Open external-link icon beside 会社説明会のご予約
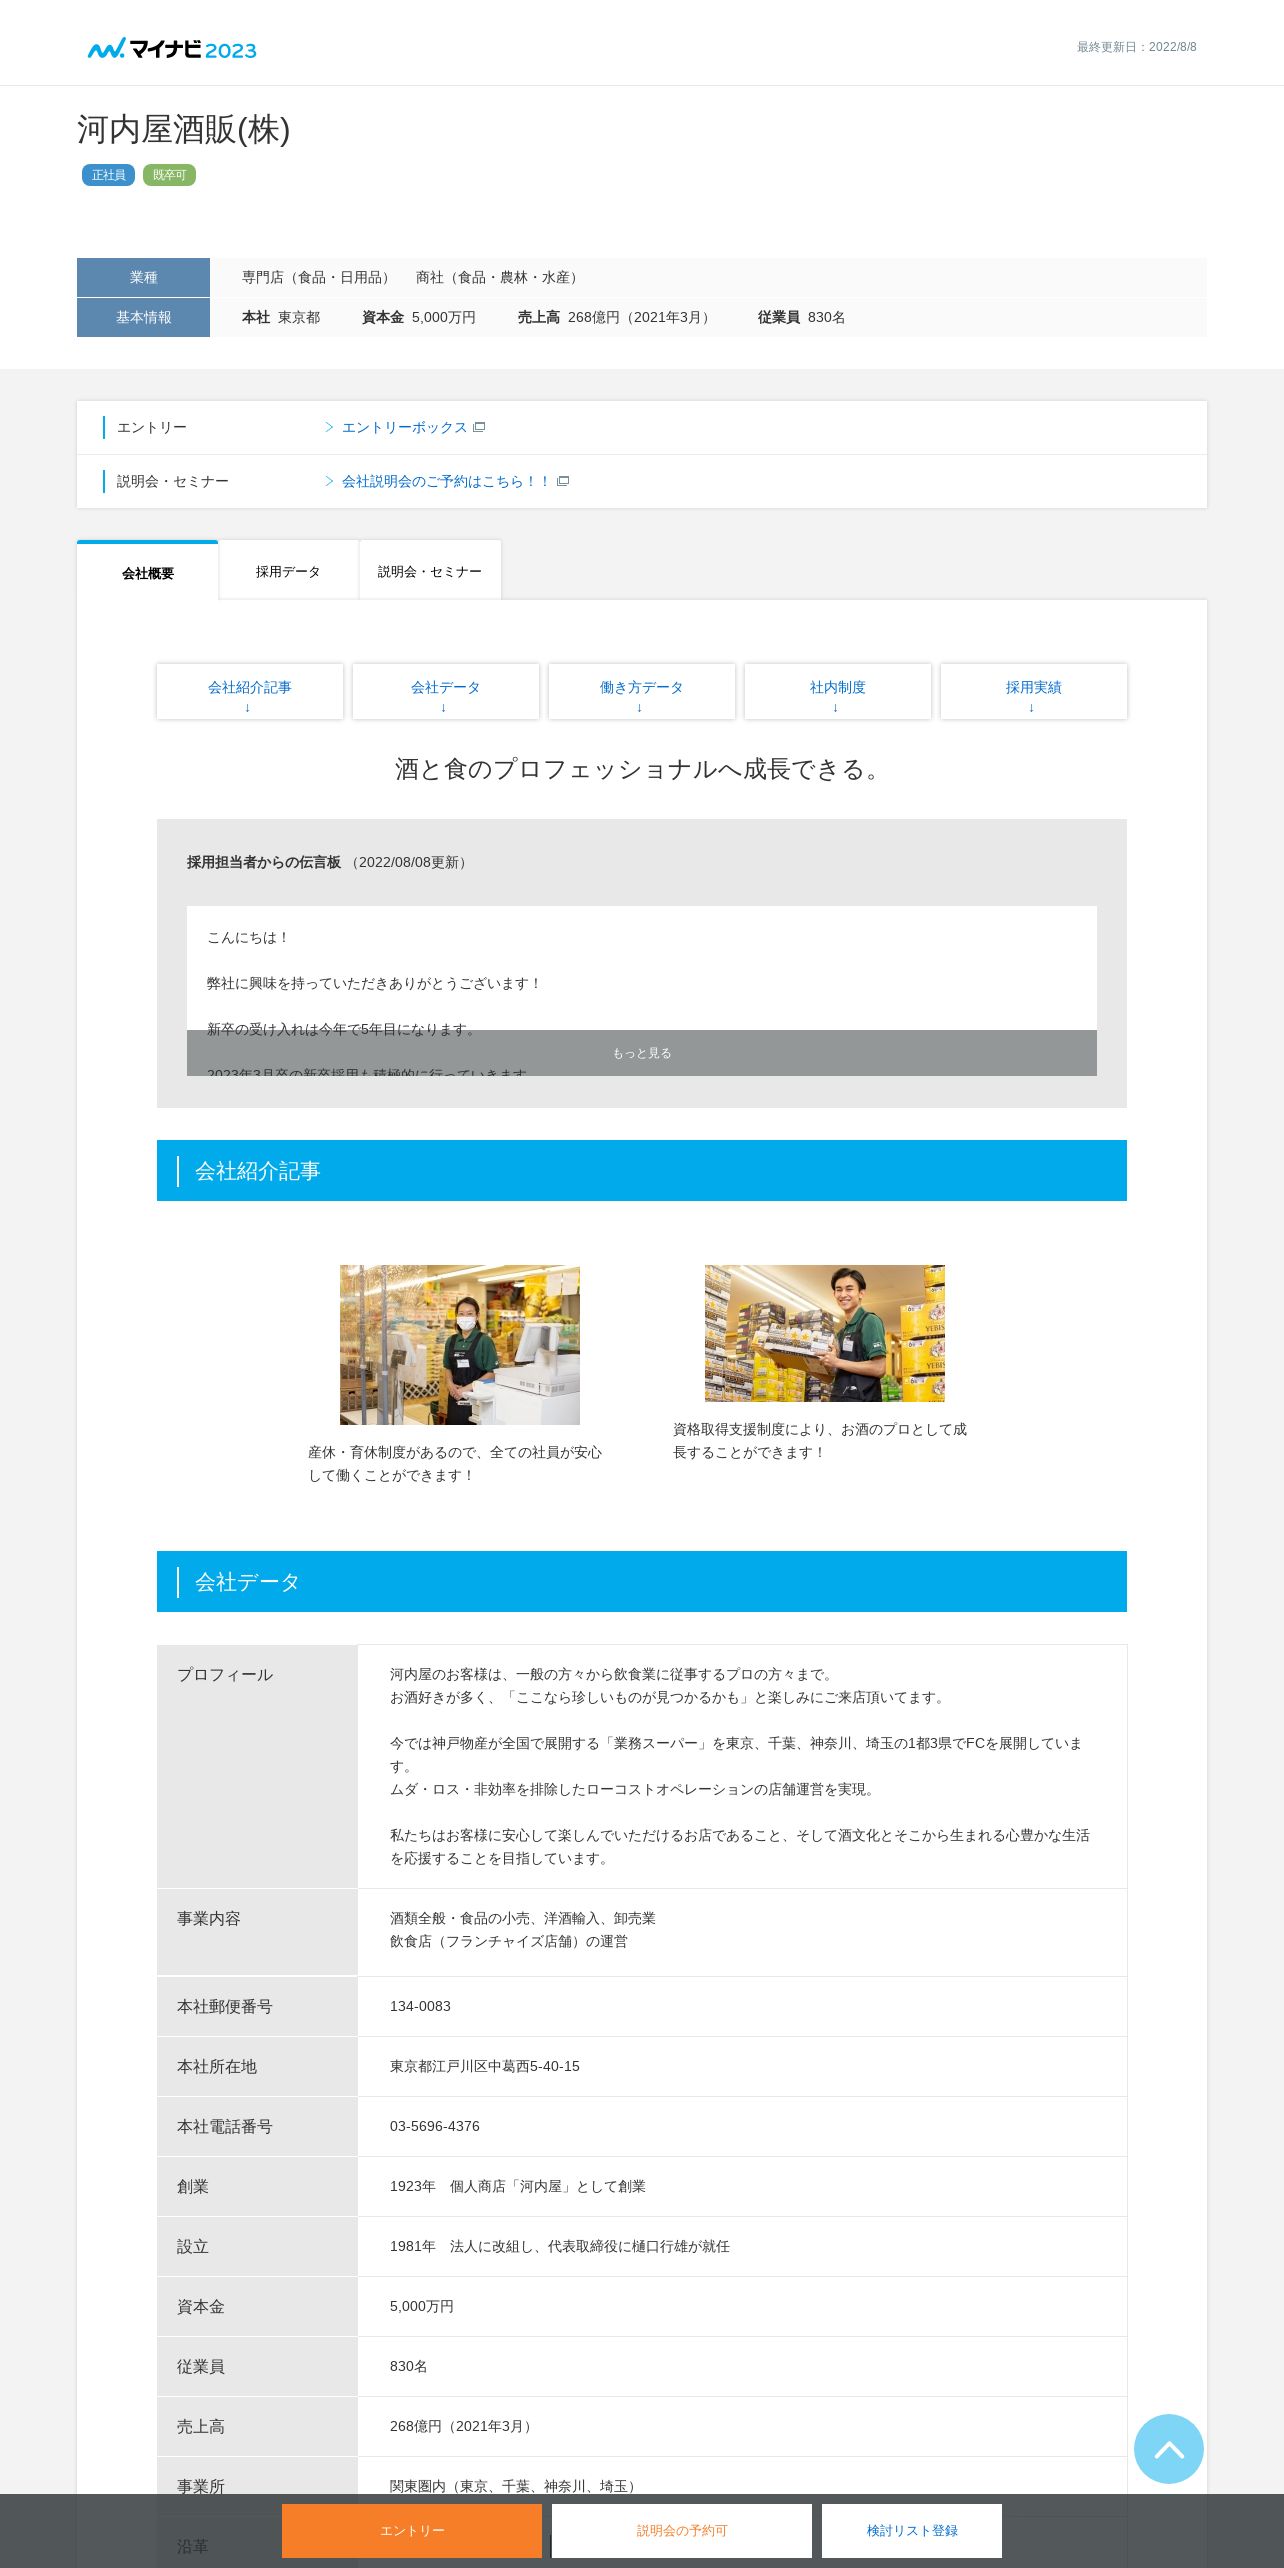1284x2568 pixels. (x=563, y=481)
